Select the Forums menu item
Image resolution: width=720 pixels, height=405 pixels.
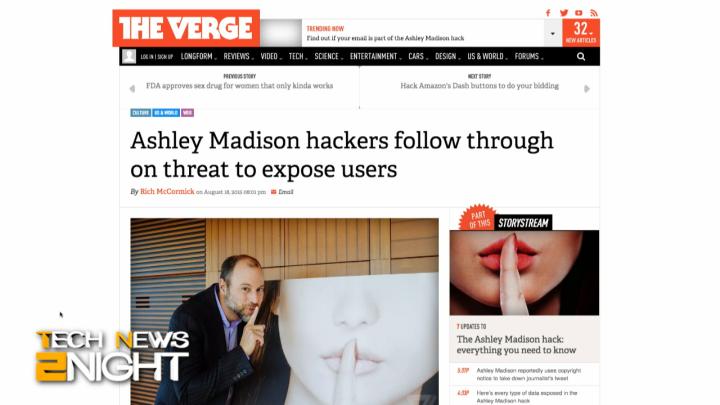[x=529, y=56]
